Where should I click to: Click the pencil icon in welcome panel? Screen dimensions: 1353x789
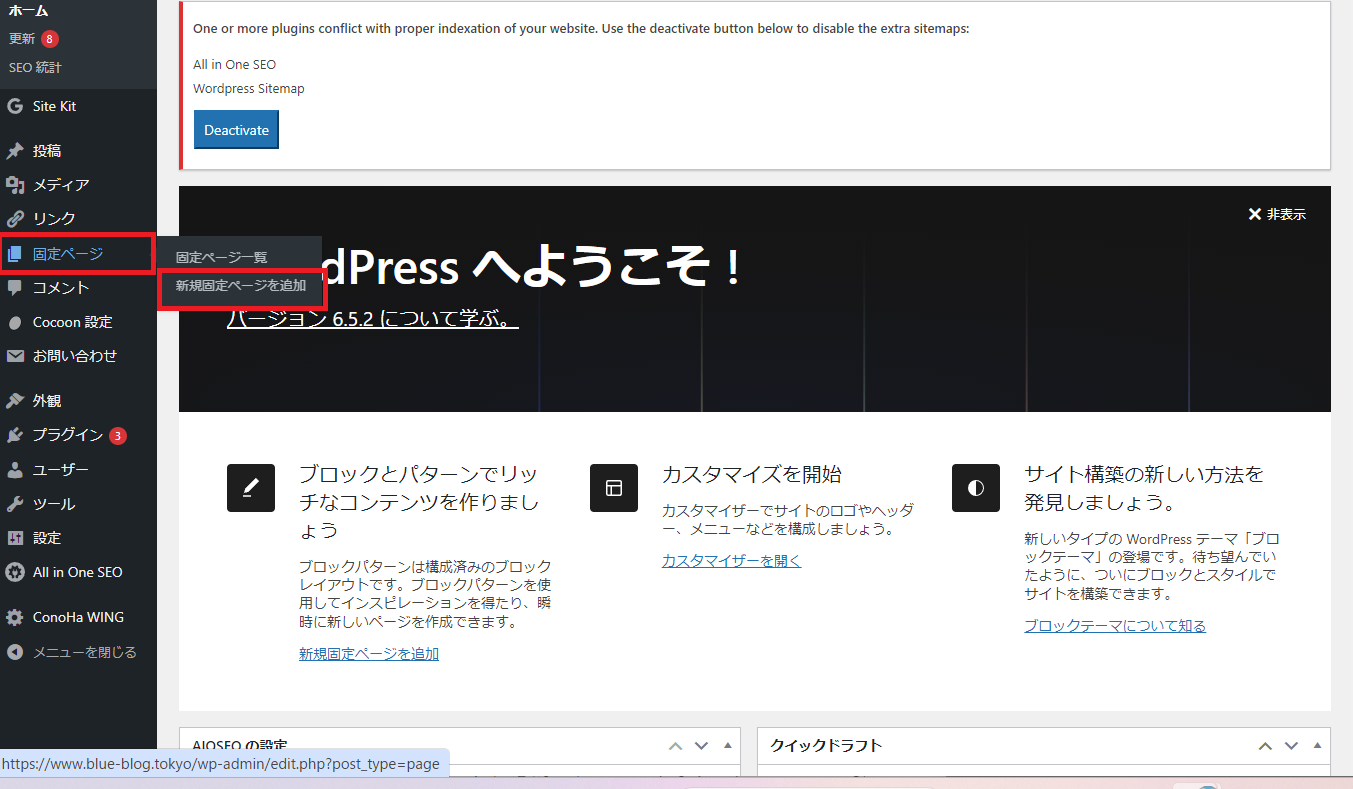(x=251, y=488)
